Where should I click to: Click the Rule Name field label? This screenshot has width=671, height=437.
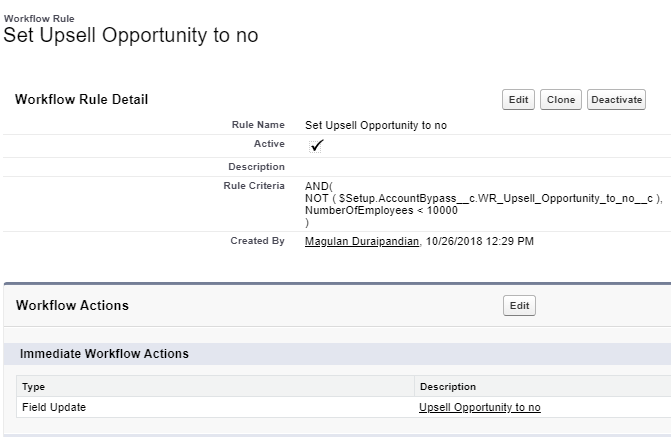(258, 125)
